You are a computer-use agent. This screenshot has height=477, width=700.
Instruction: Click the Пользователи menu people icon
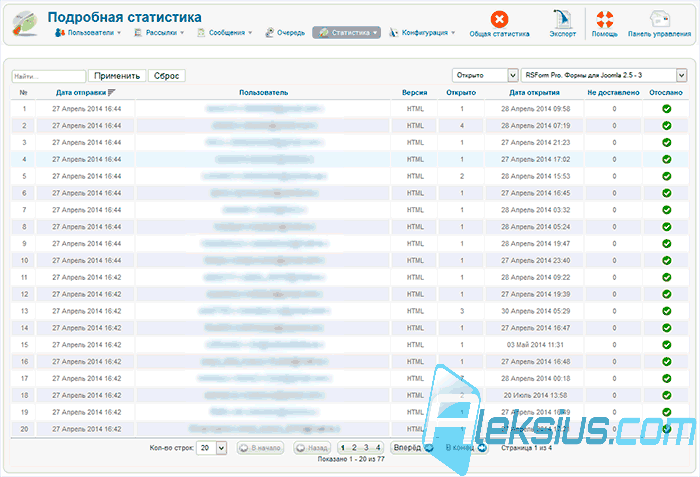(x=60, y=33)
